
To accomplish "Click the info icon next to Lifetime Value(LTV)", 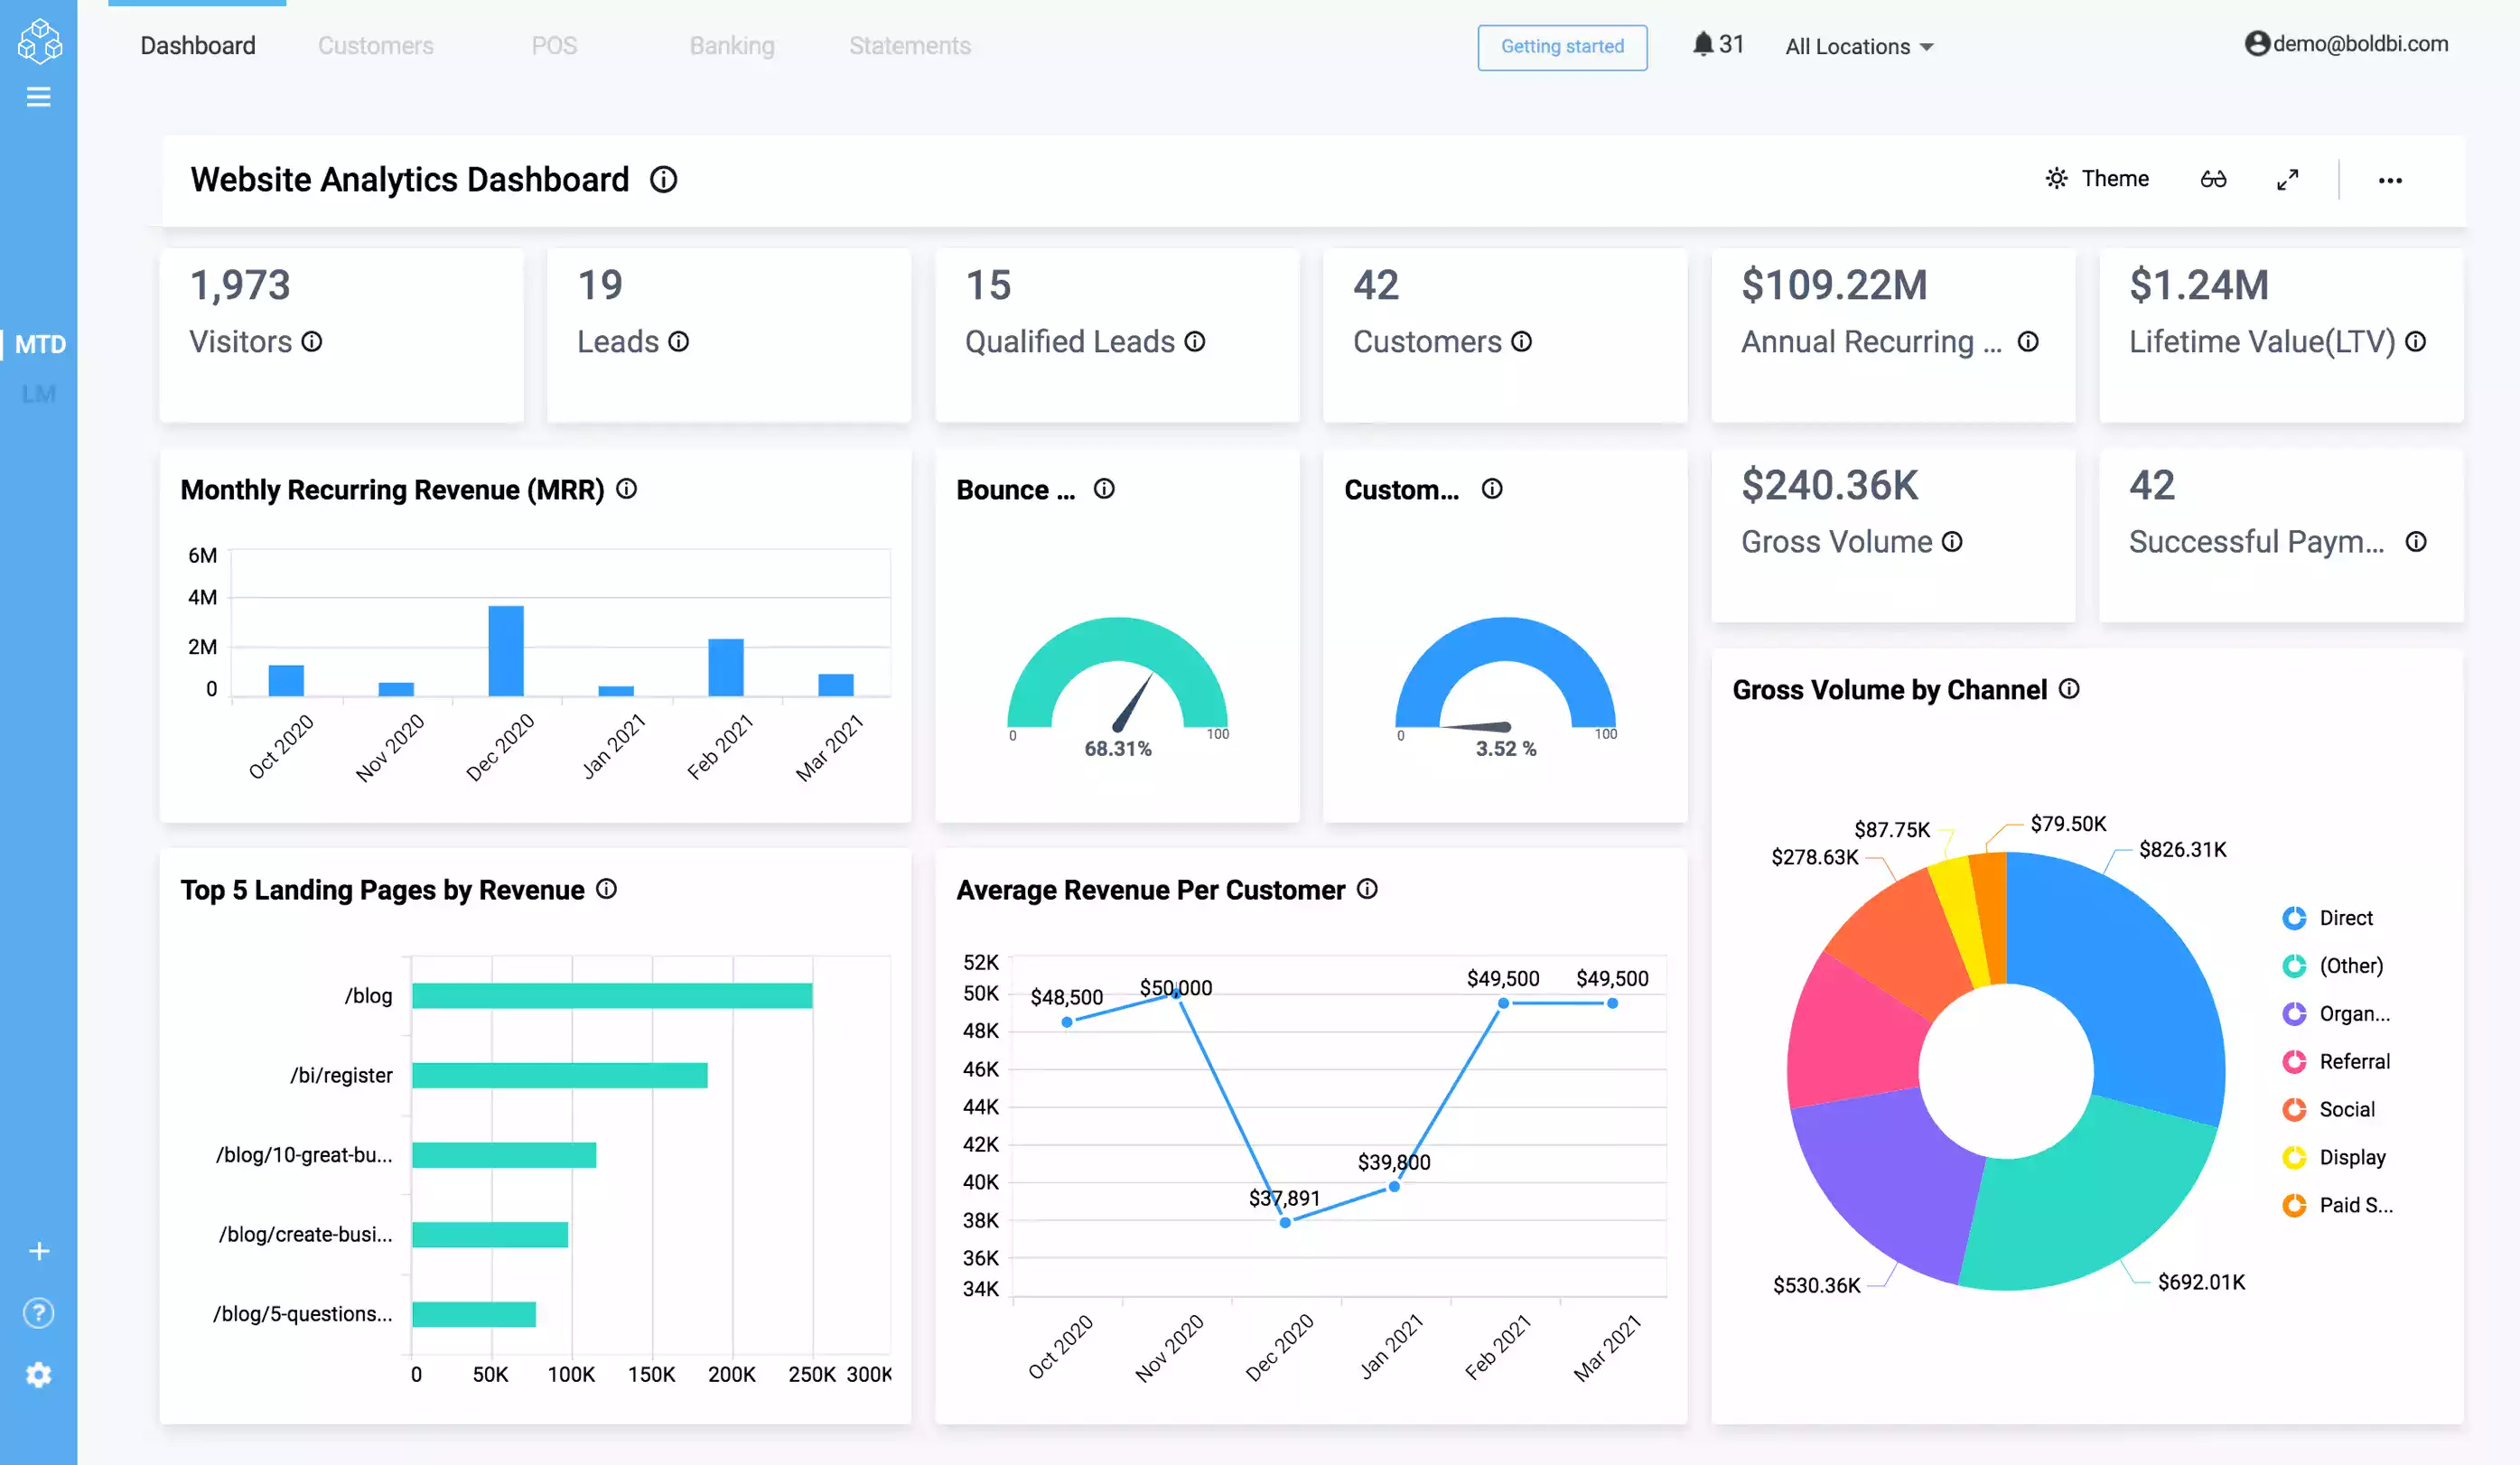I will click(2416, 342).
